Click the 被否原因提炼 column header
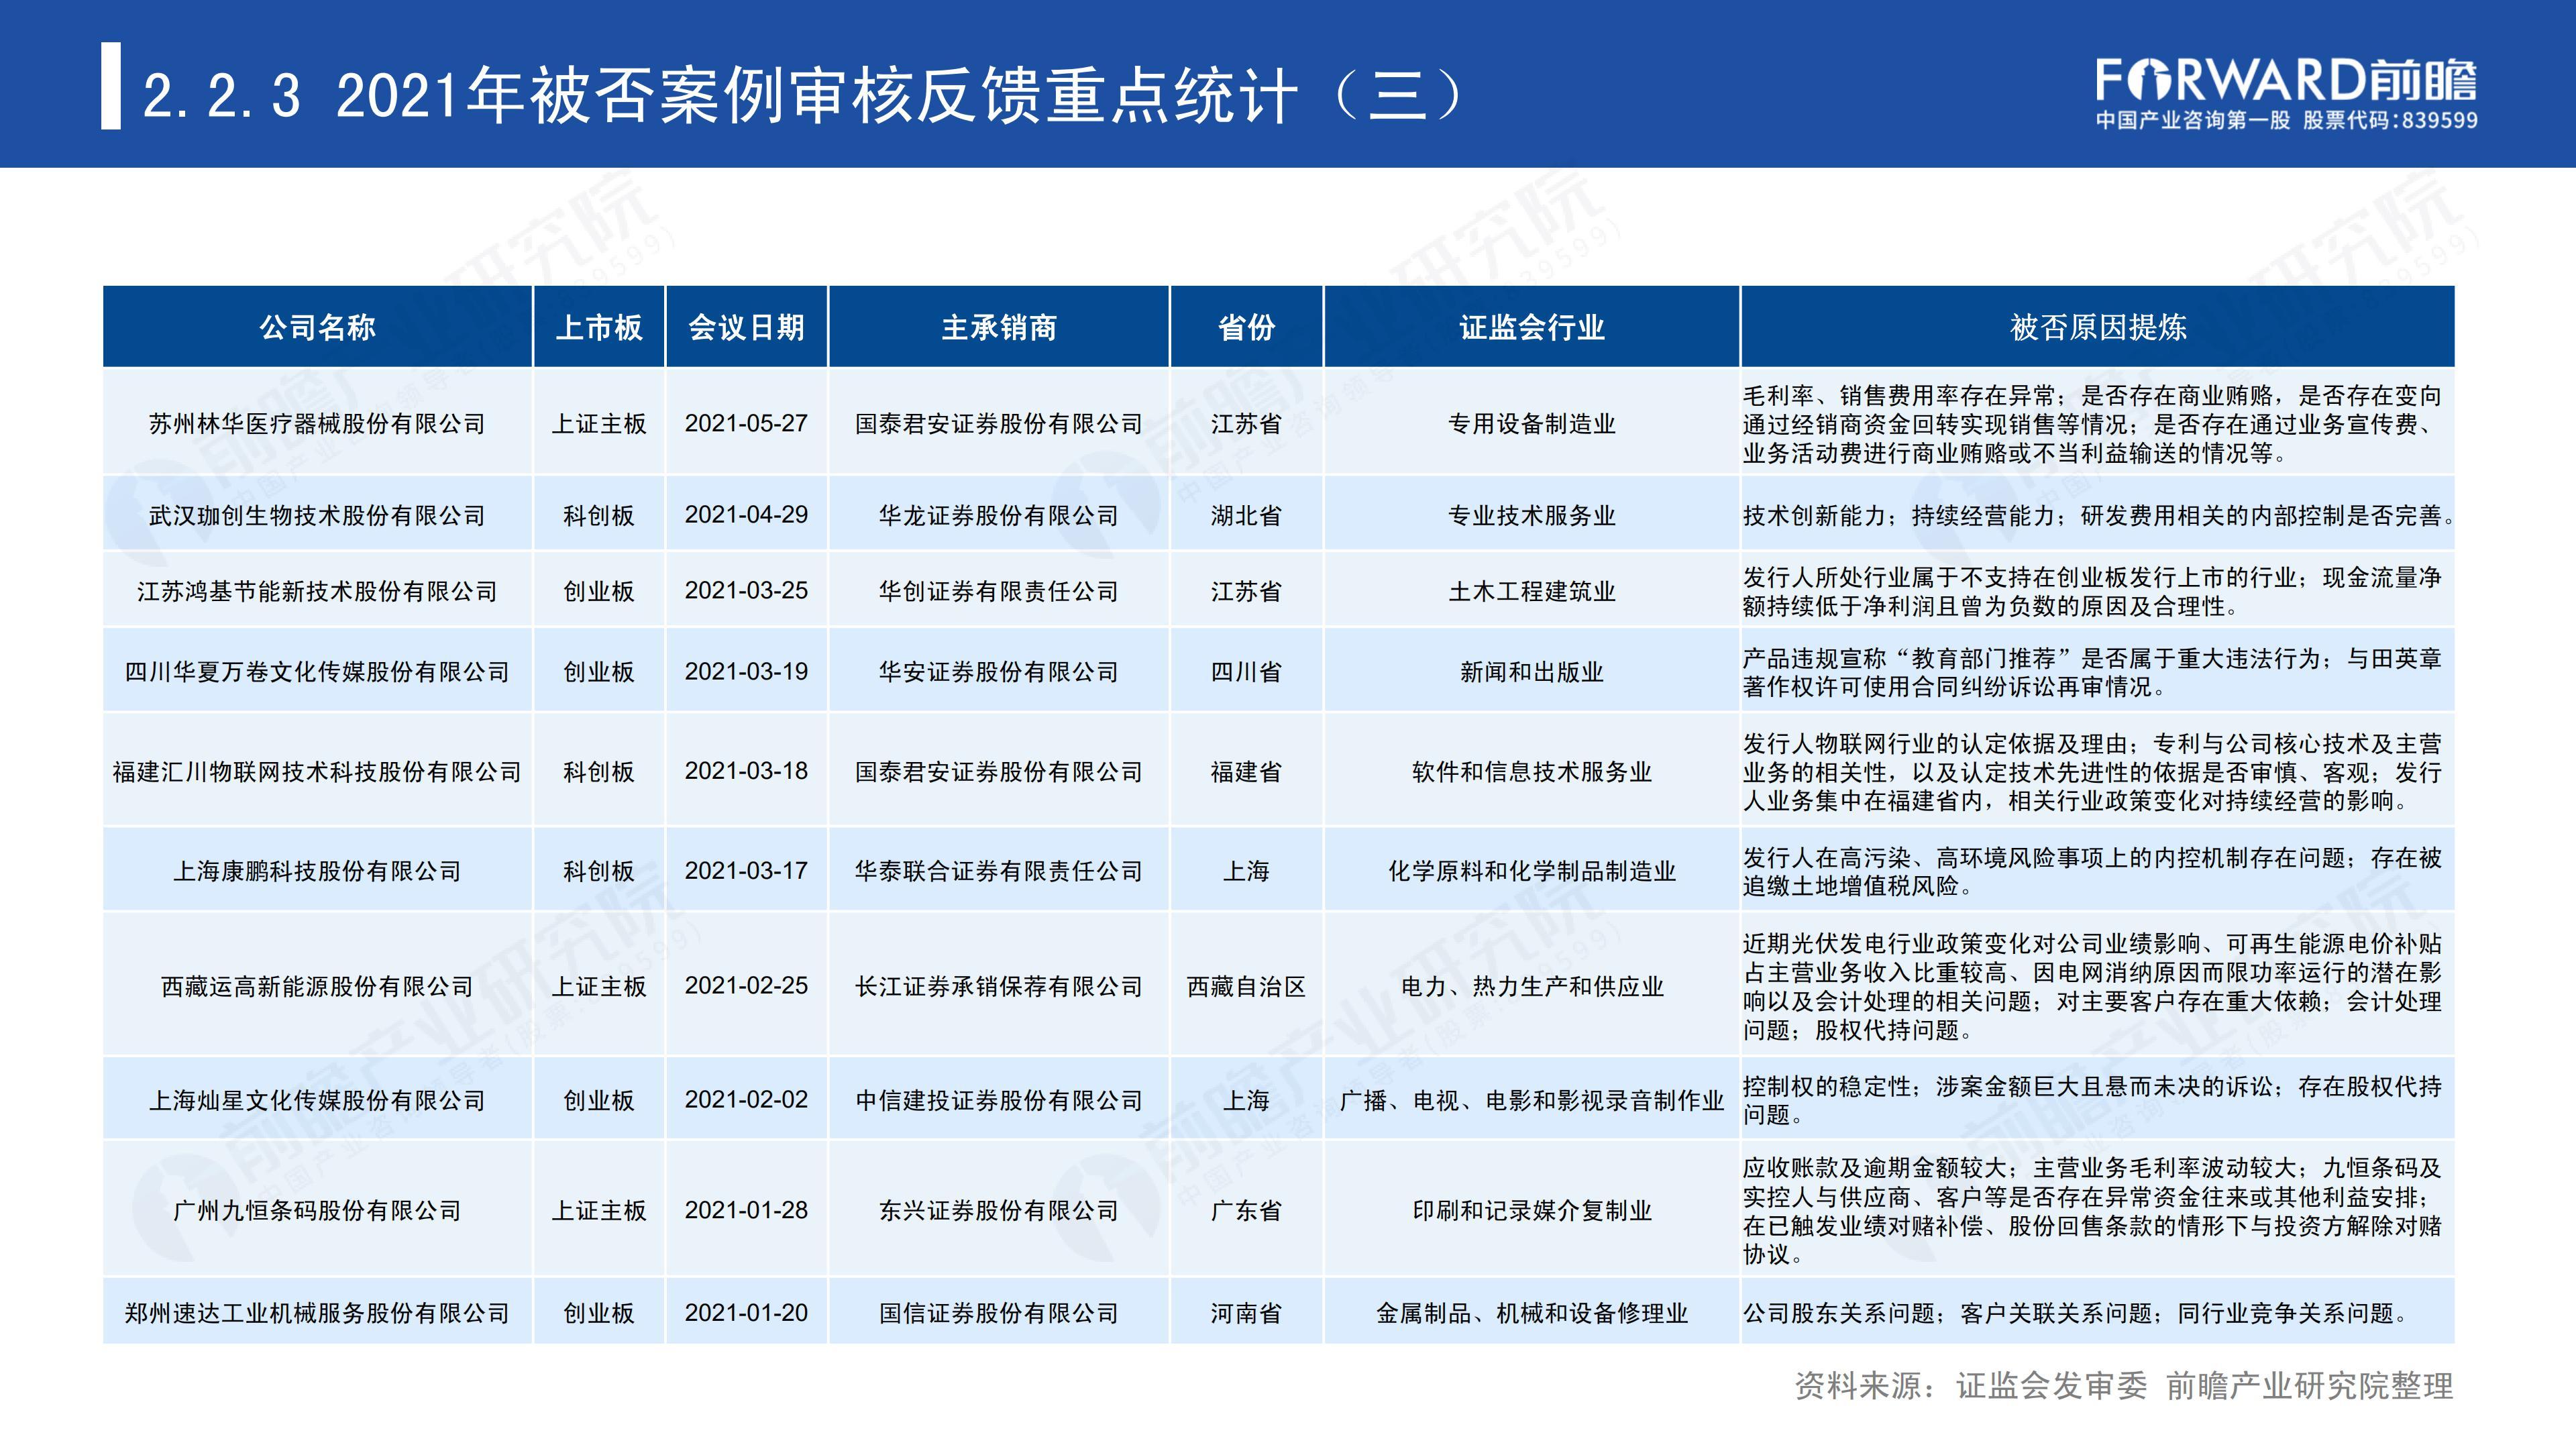 tap(2097, 327)
